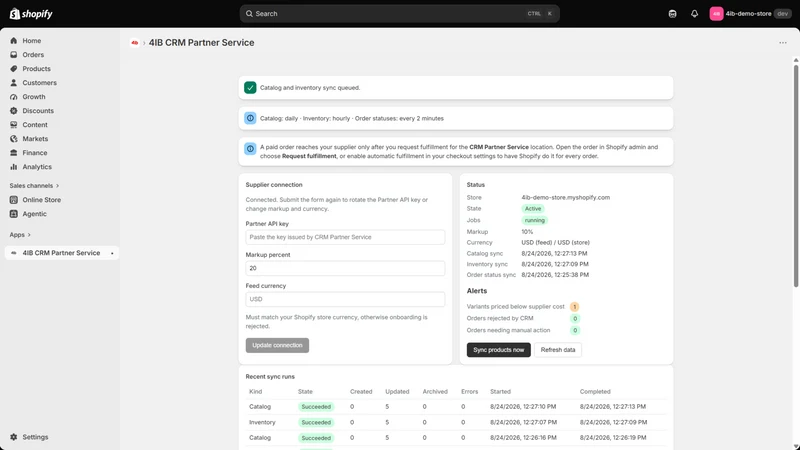Click the Content icon in sidebar
This screenshot has height=450, width=800.
(x=14, y=124)
